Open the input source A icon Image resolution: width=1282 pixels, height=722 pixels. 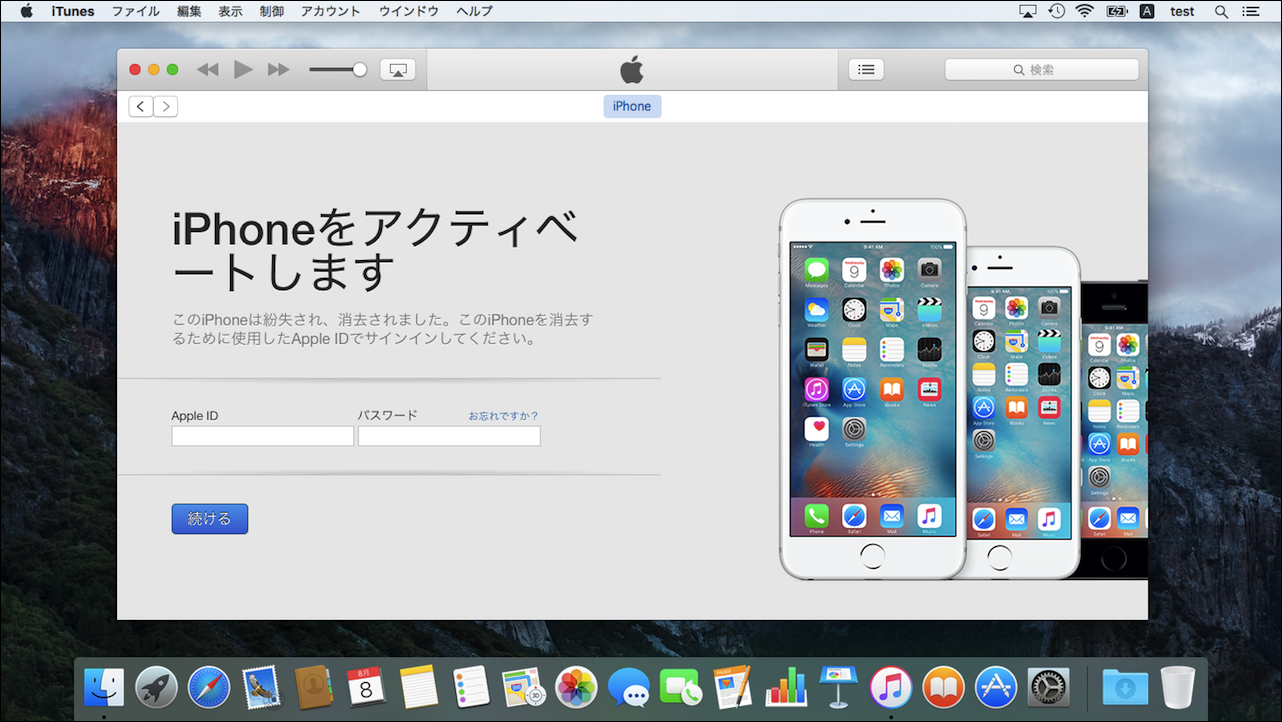[1147, 11]
